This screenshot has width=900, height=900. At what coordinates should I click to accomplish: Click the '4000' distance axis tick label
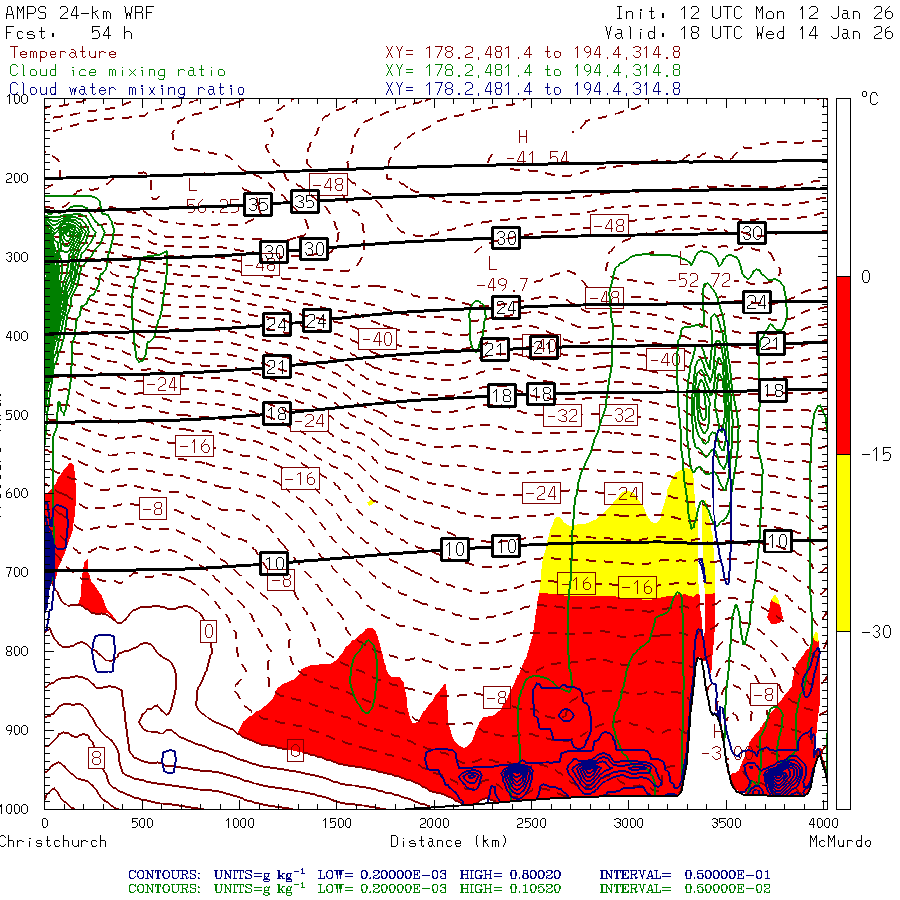(x=824, y=823)
